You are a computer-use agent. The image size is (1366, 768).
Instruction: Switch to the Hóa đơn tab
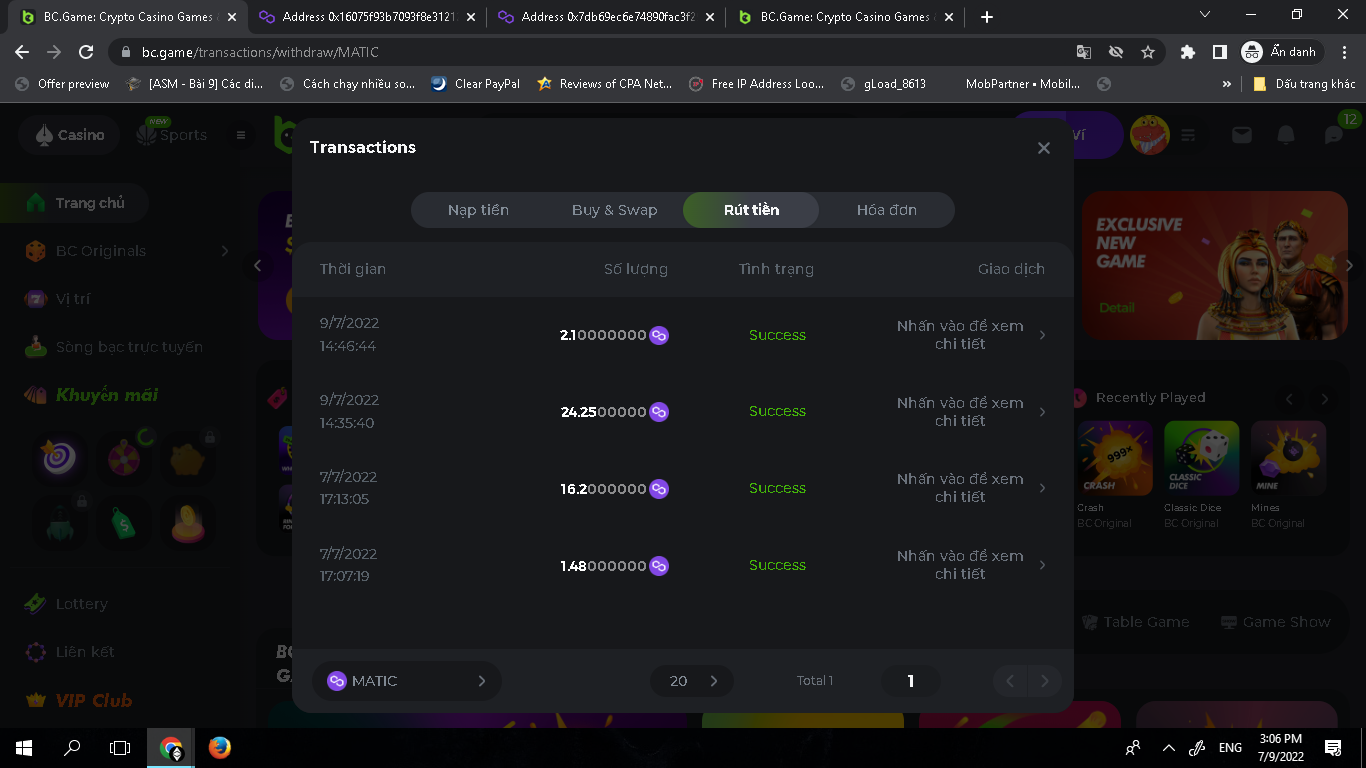(887, 210)
